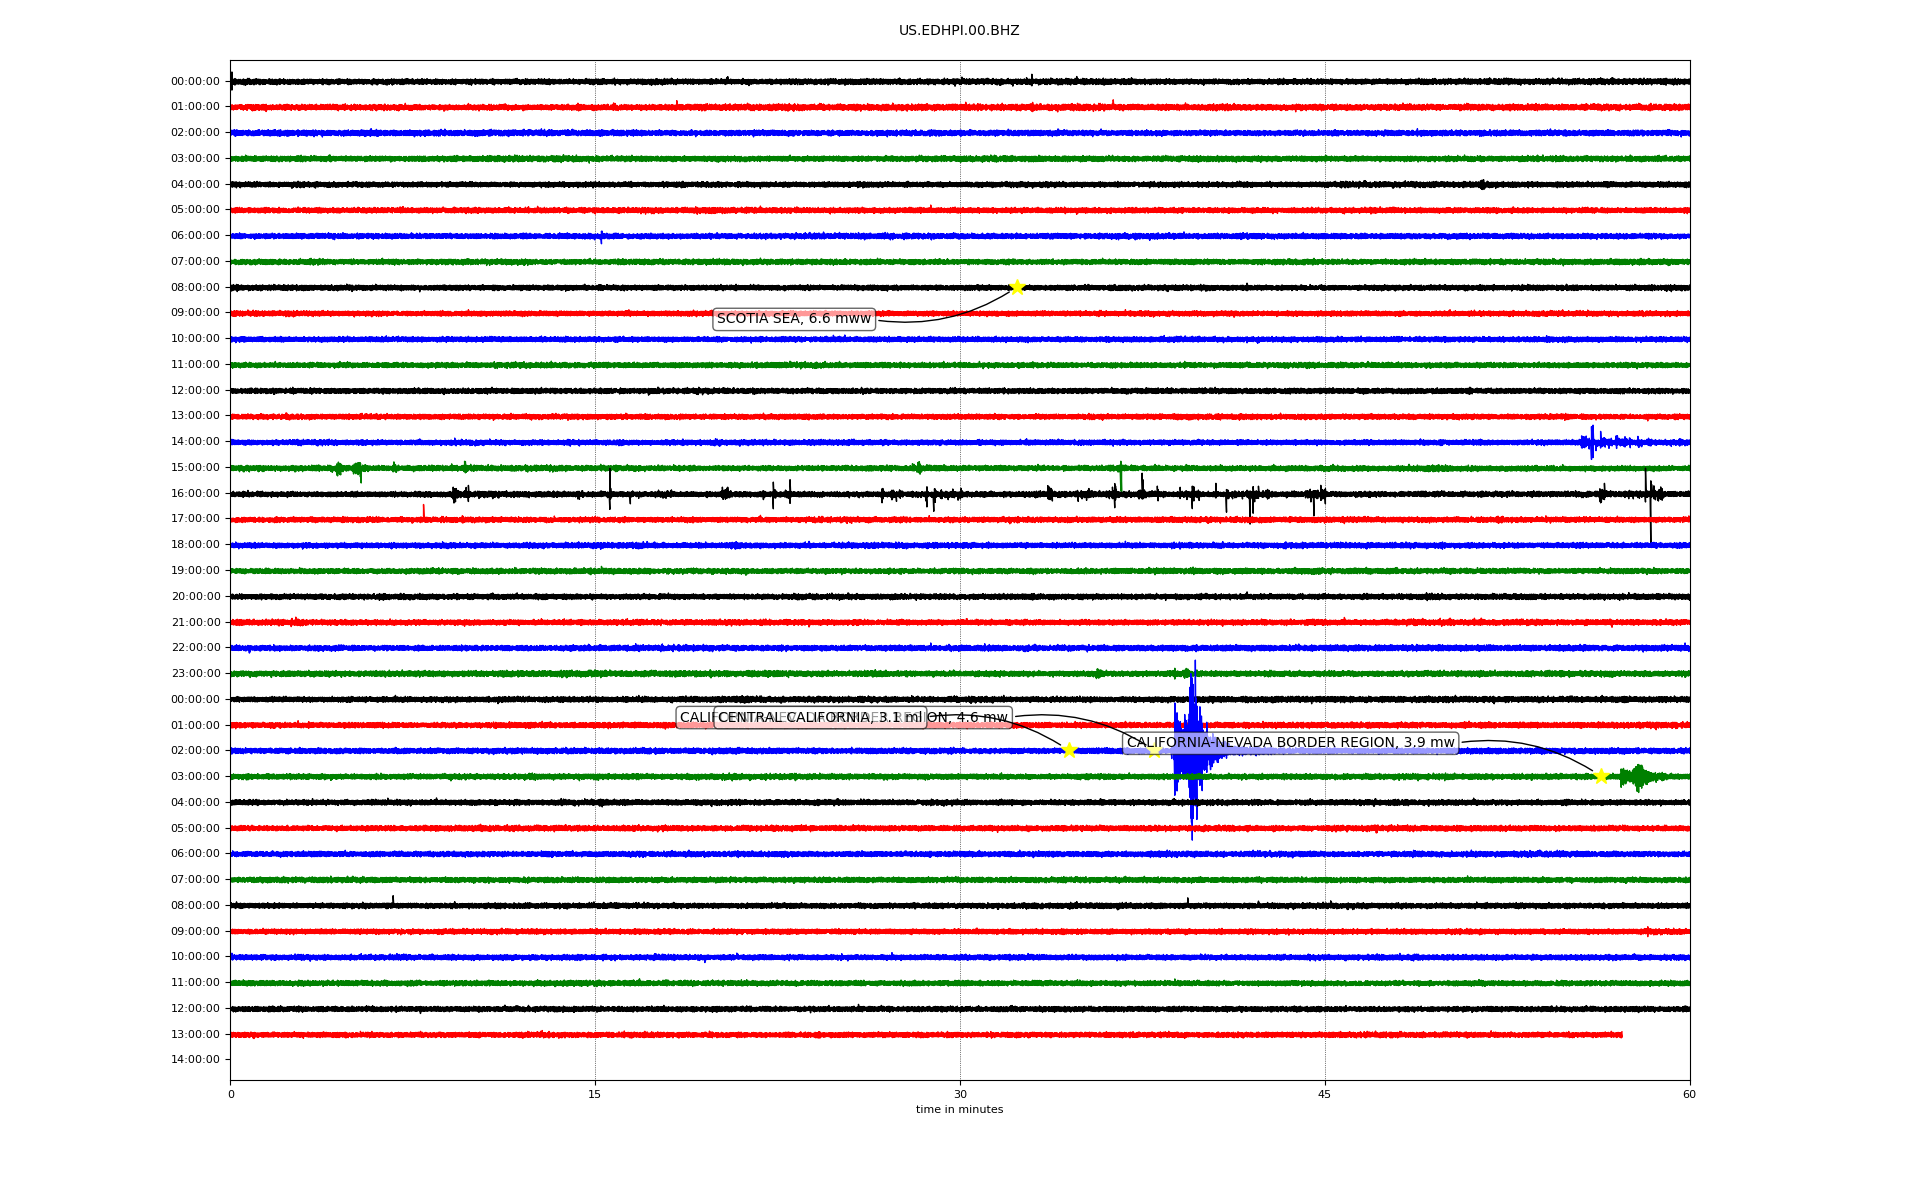Image resolution: width=1920 pixels, height=1200 pixels.
Task: Click the 19:00:00 time axis label
Action: pyautogui.click(x=195, y=570)
